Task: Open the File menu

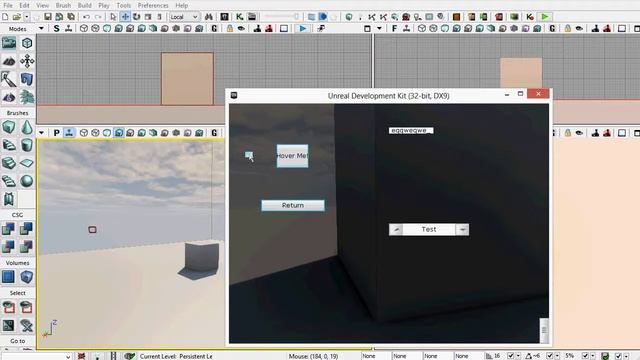Action: pos(8,5)
